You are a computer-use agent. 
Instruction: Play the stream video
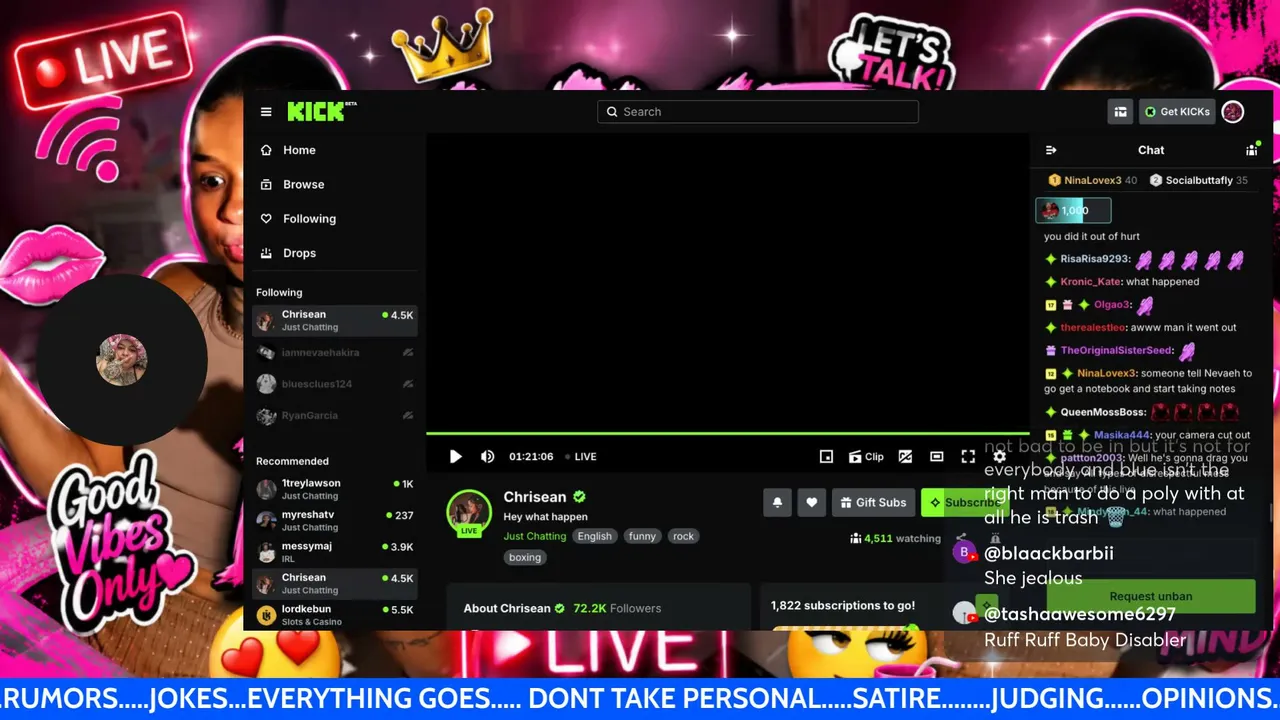[x=455, y=456]
